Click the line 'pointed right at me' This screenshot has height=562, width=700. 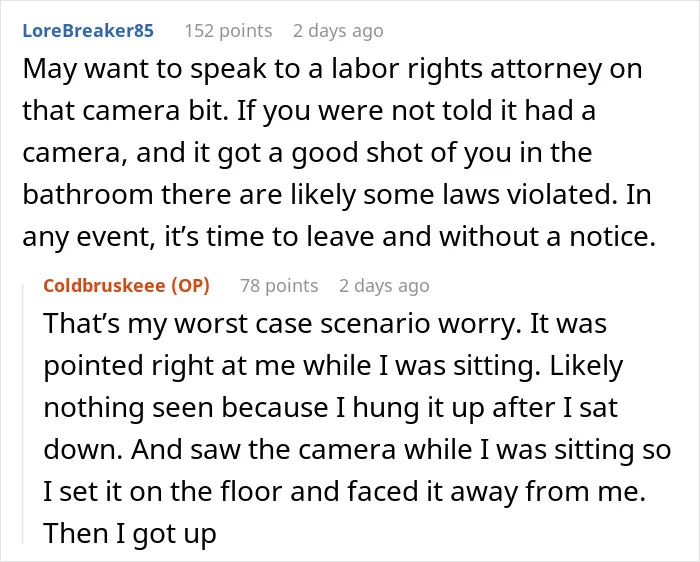[333, 366]
